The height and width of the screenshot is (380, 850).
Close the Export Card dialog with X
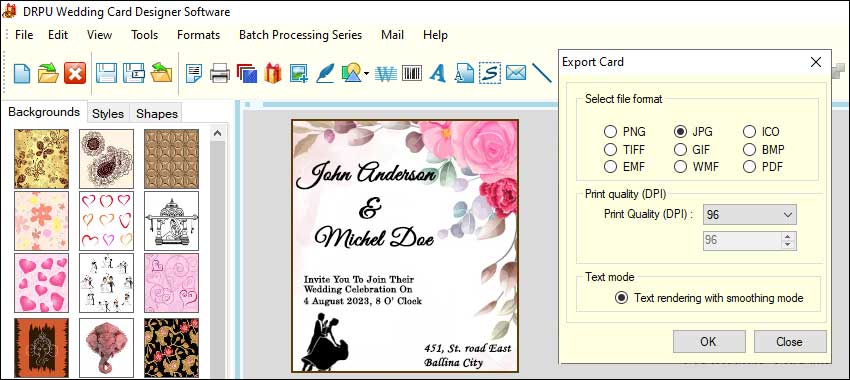[816, 62]
